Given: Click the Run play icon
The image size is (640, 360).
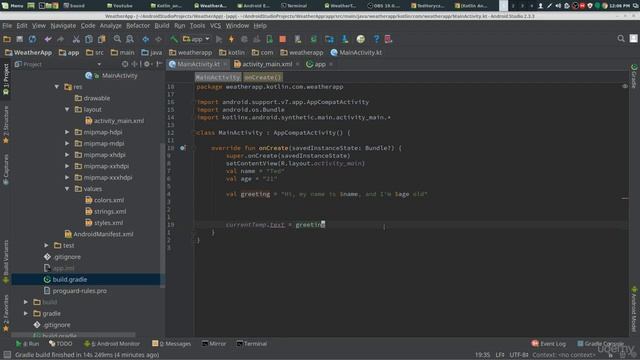Looking at the screenshot, I should [x=219, y=39].
